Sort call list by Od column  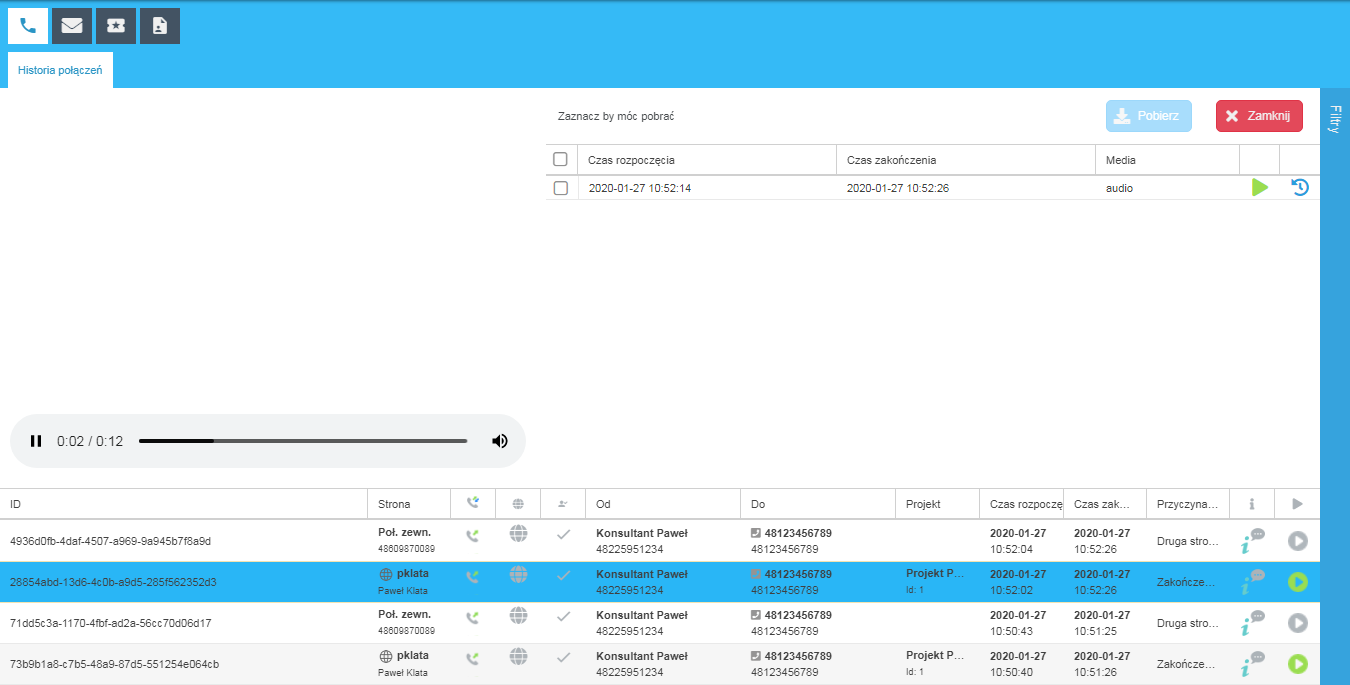click(x=663, y=504)
